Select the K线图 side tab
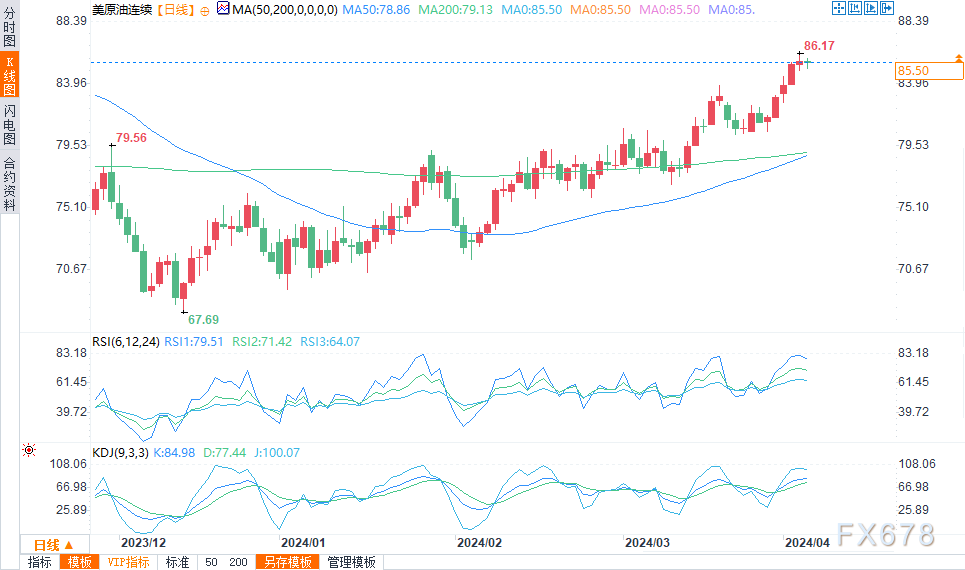 tap(9, 75)
